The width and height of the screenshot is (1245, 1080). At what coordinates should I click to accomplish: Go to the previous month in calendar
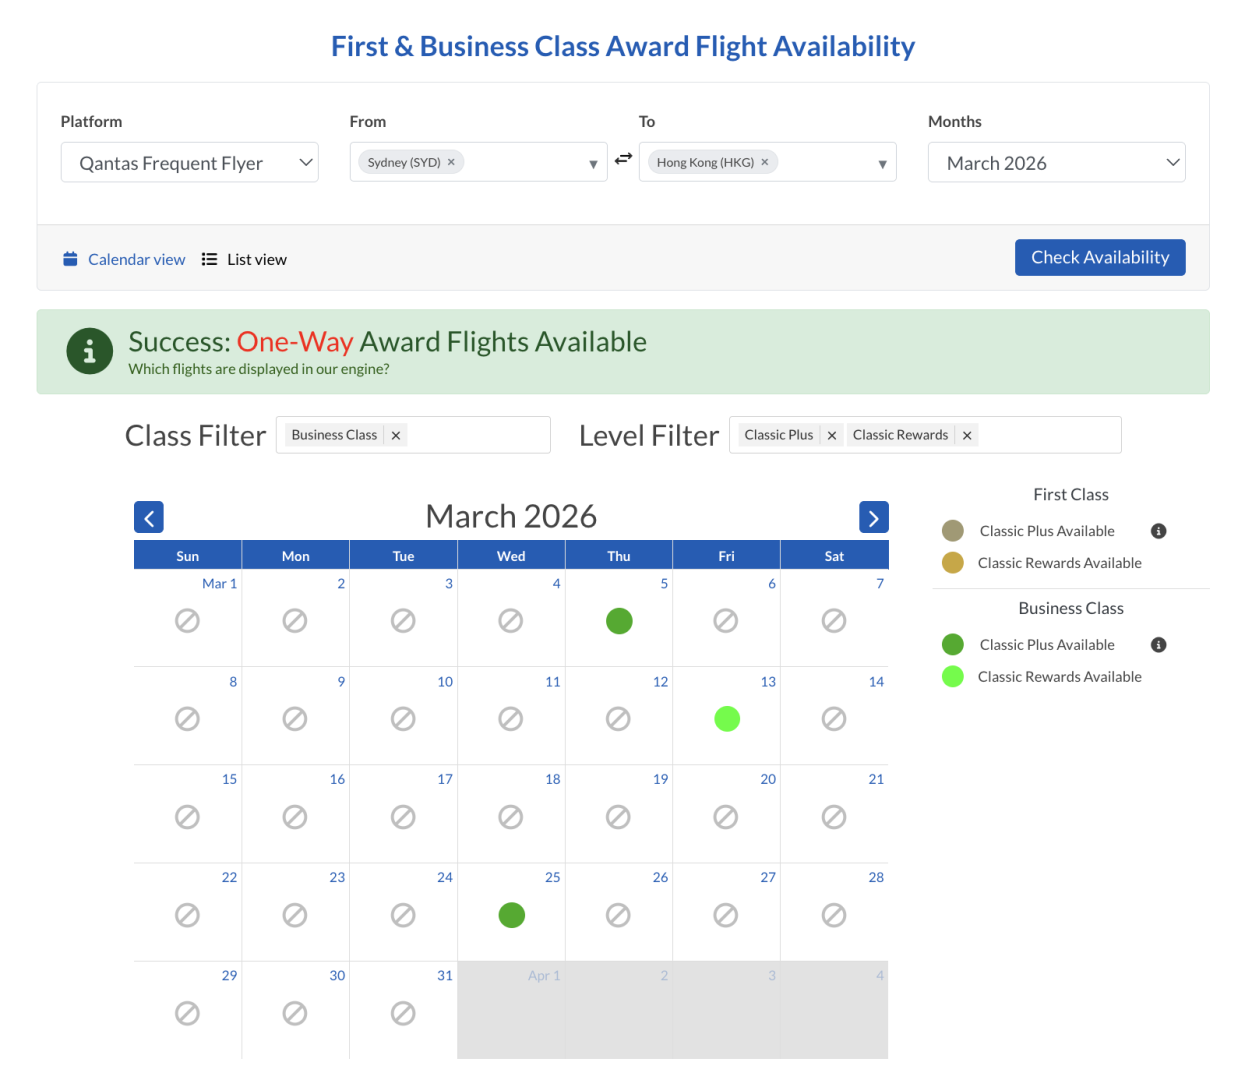pyautogui.click(x=149, y=518)
